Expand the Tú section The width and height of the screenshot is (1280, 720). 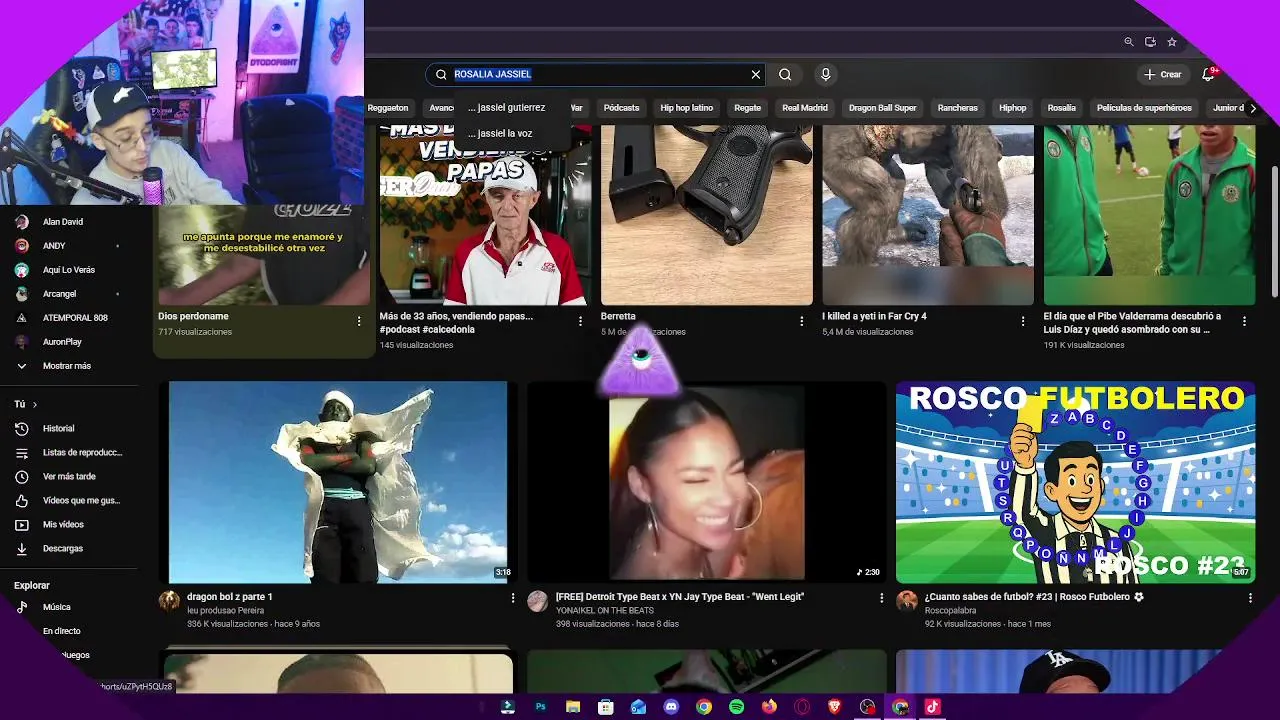tap(26, 404)
